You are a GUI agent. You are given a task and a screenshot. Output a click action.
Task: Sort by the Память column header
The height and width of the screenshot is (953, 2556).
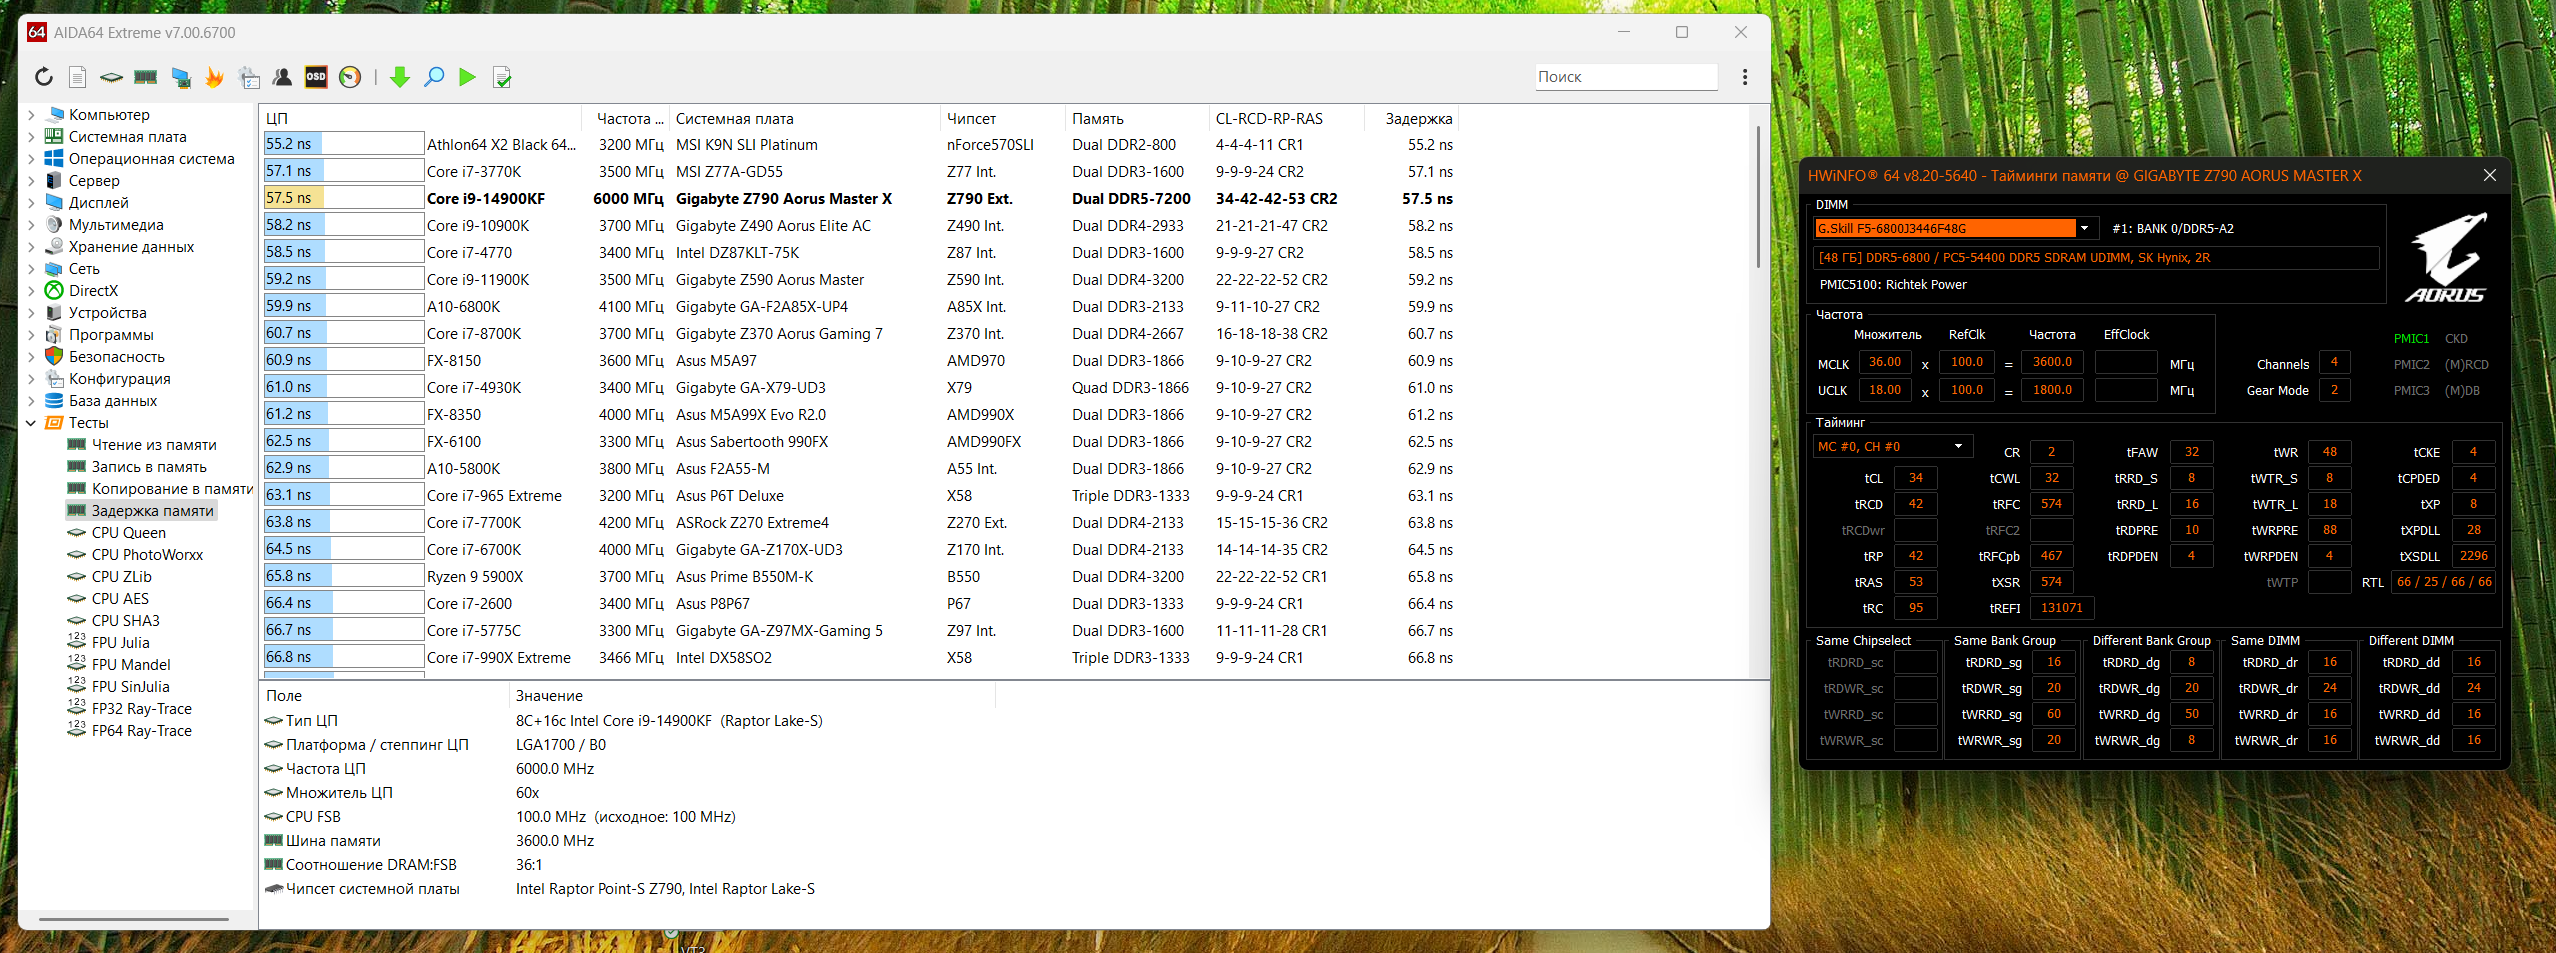tap(1136, 119)
